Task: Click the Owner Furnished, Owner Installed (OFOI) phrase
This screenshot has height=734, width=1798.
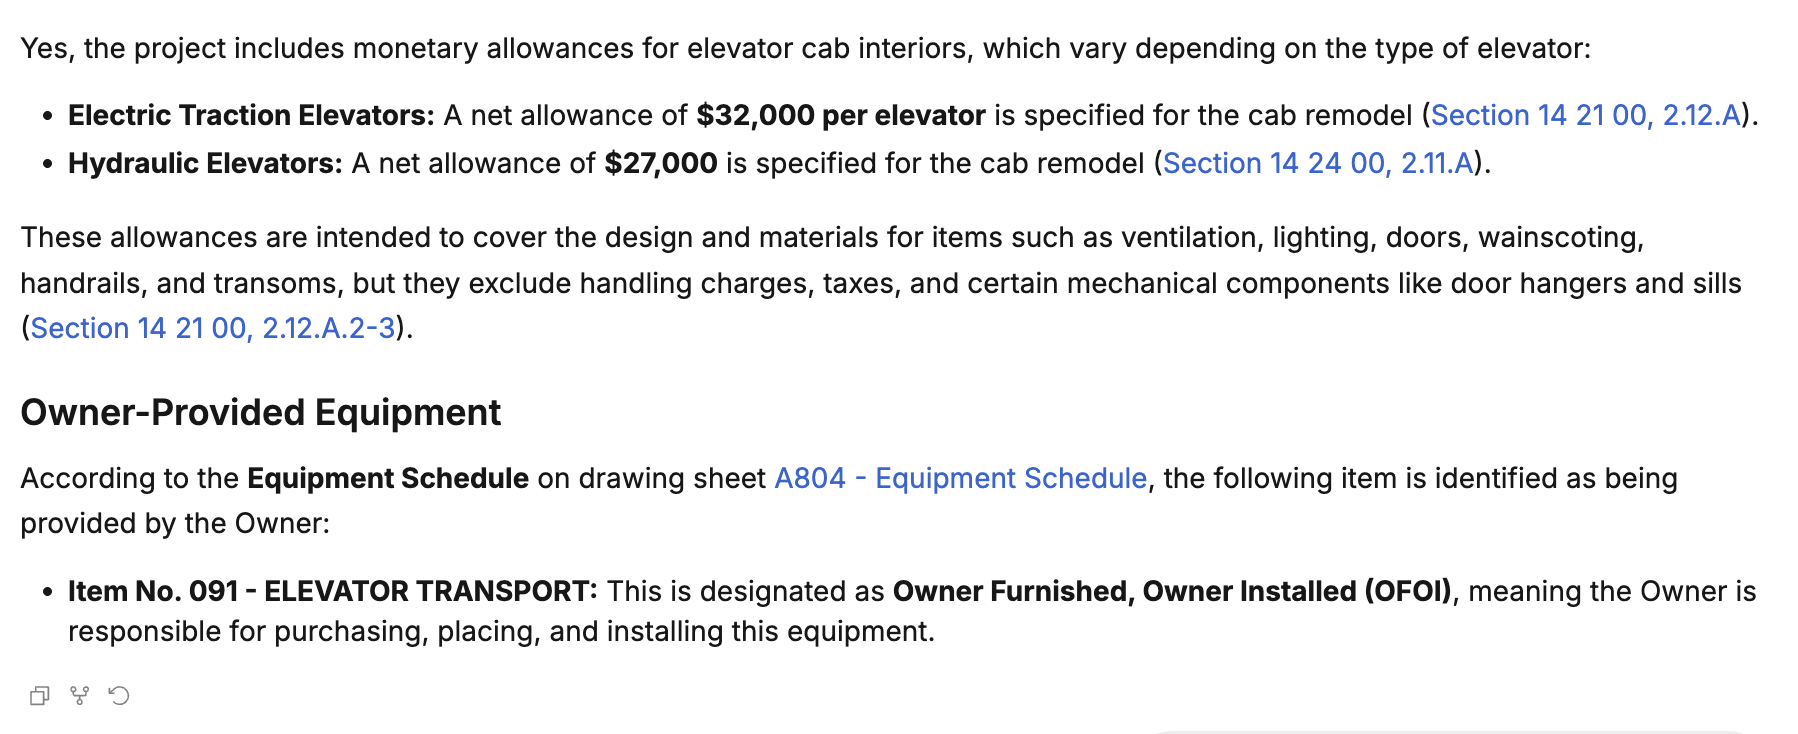Action: tap(1171, 591)
